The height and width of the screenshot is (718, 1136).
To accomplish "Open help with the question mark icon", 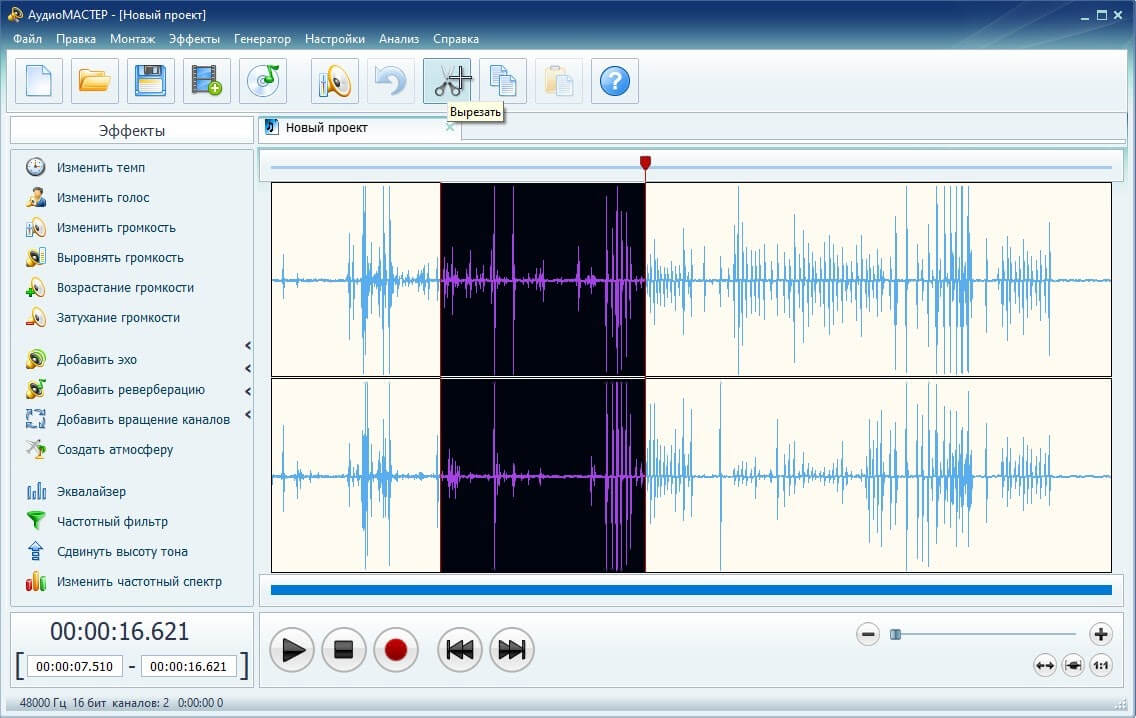I will pyautogui.click(x=615, y=81).
